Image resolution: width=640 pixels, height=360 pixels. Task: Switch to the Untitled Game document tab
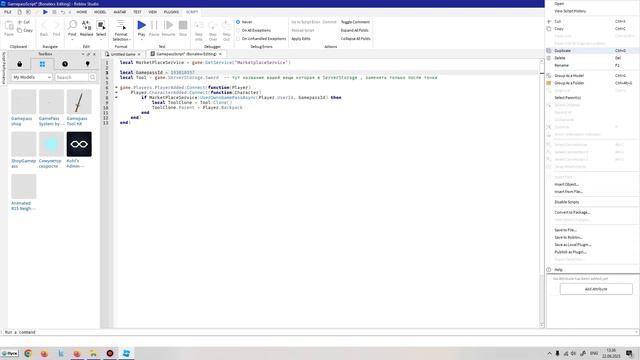[x=123, y=54]
